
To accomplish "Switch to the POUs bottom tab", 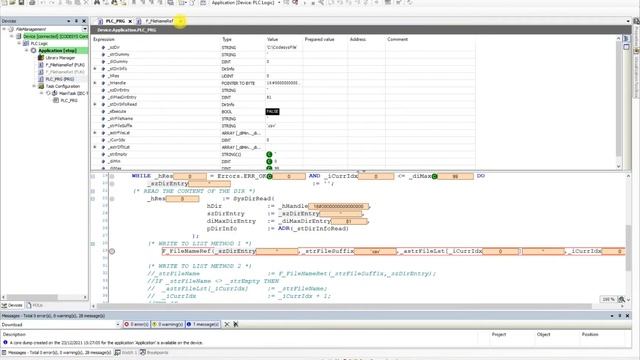I will (35, 305).
